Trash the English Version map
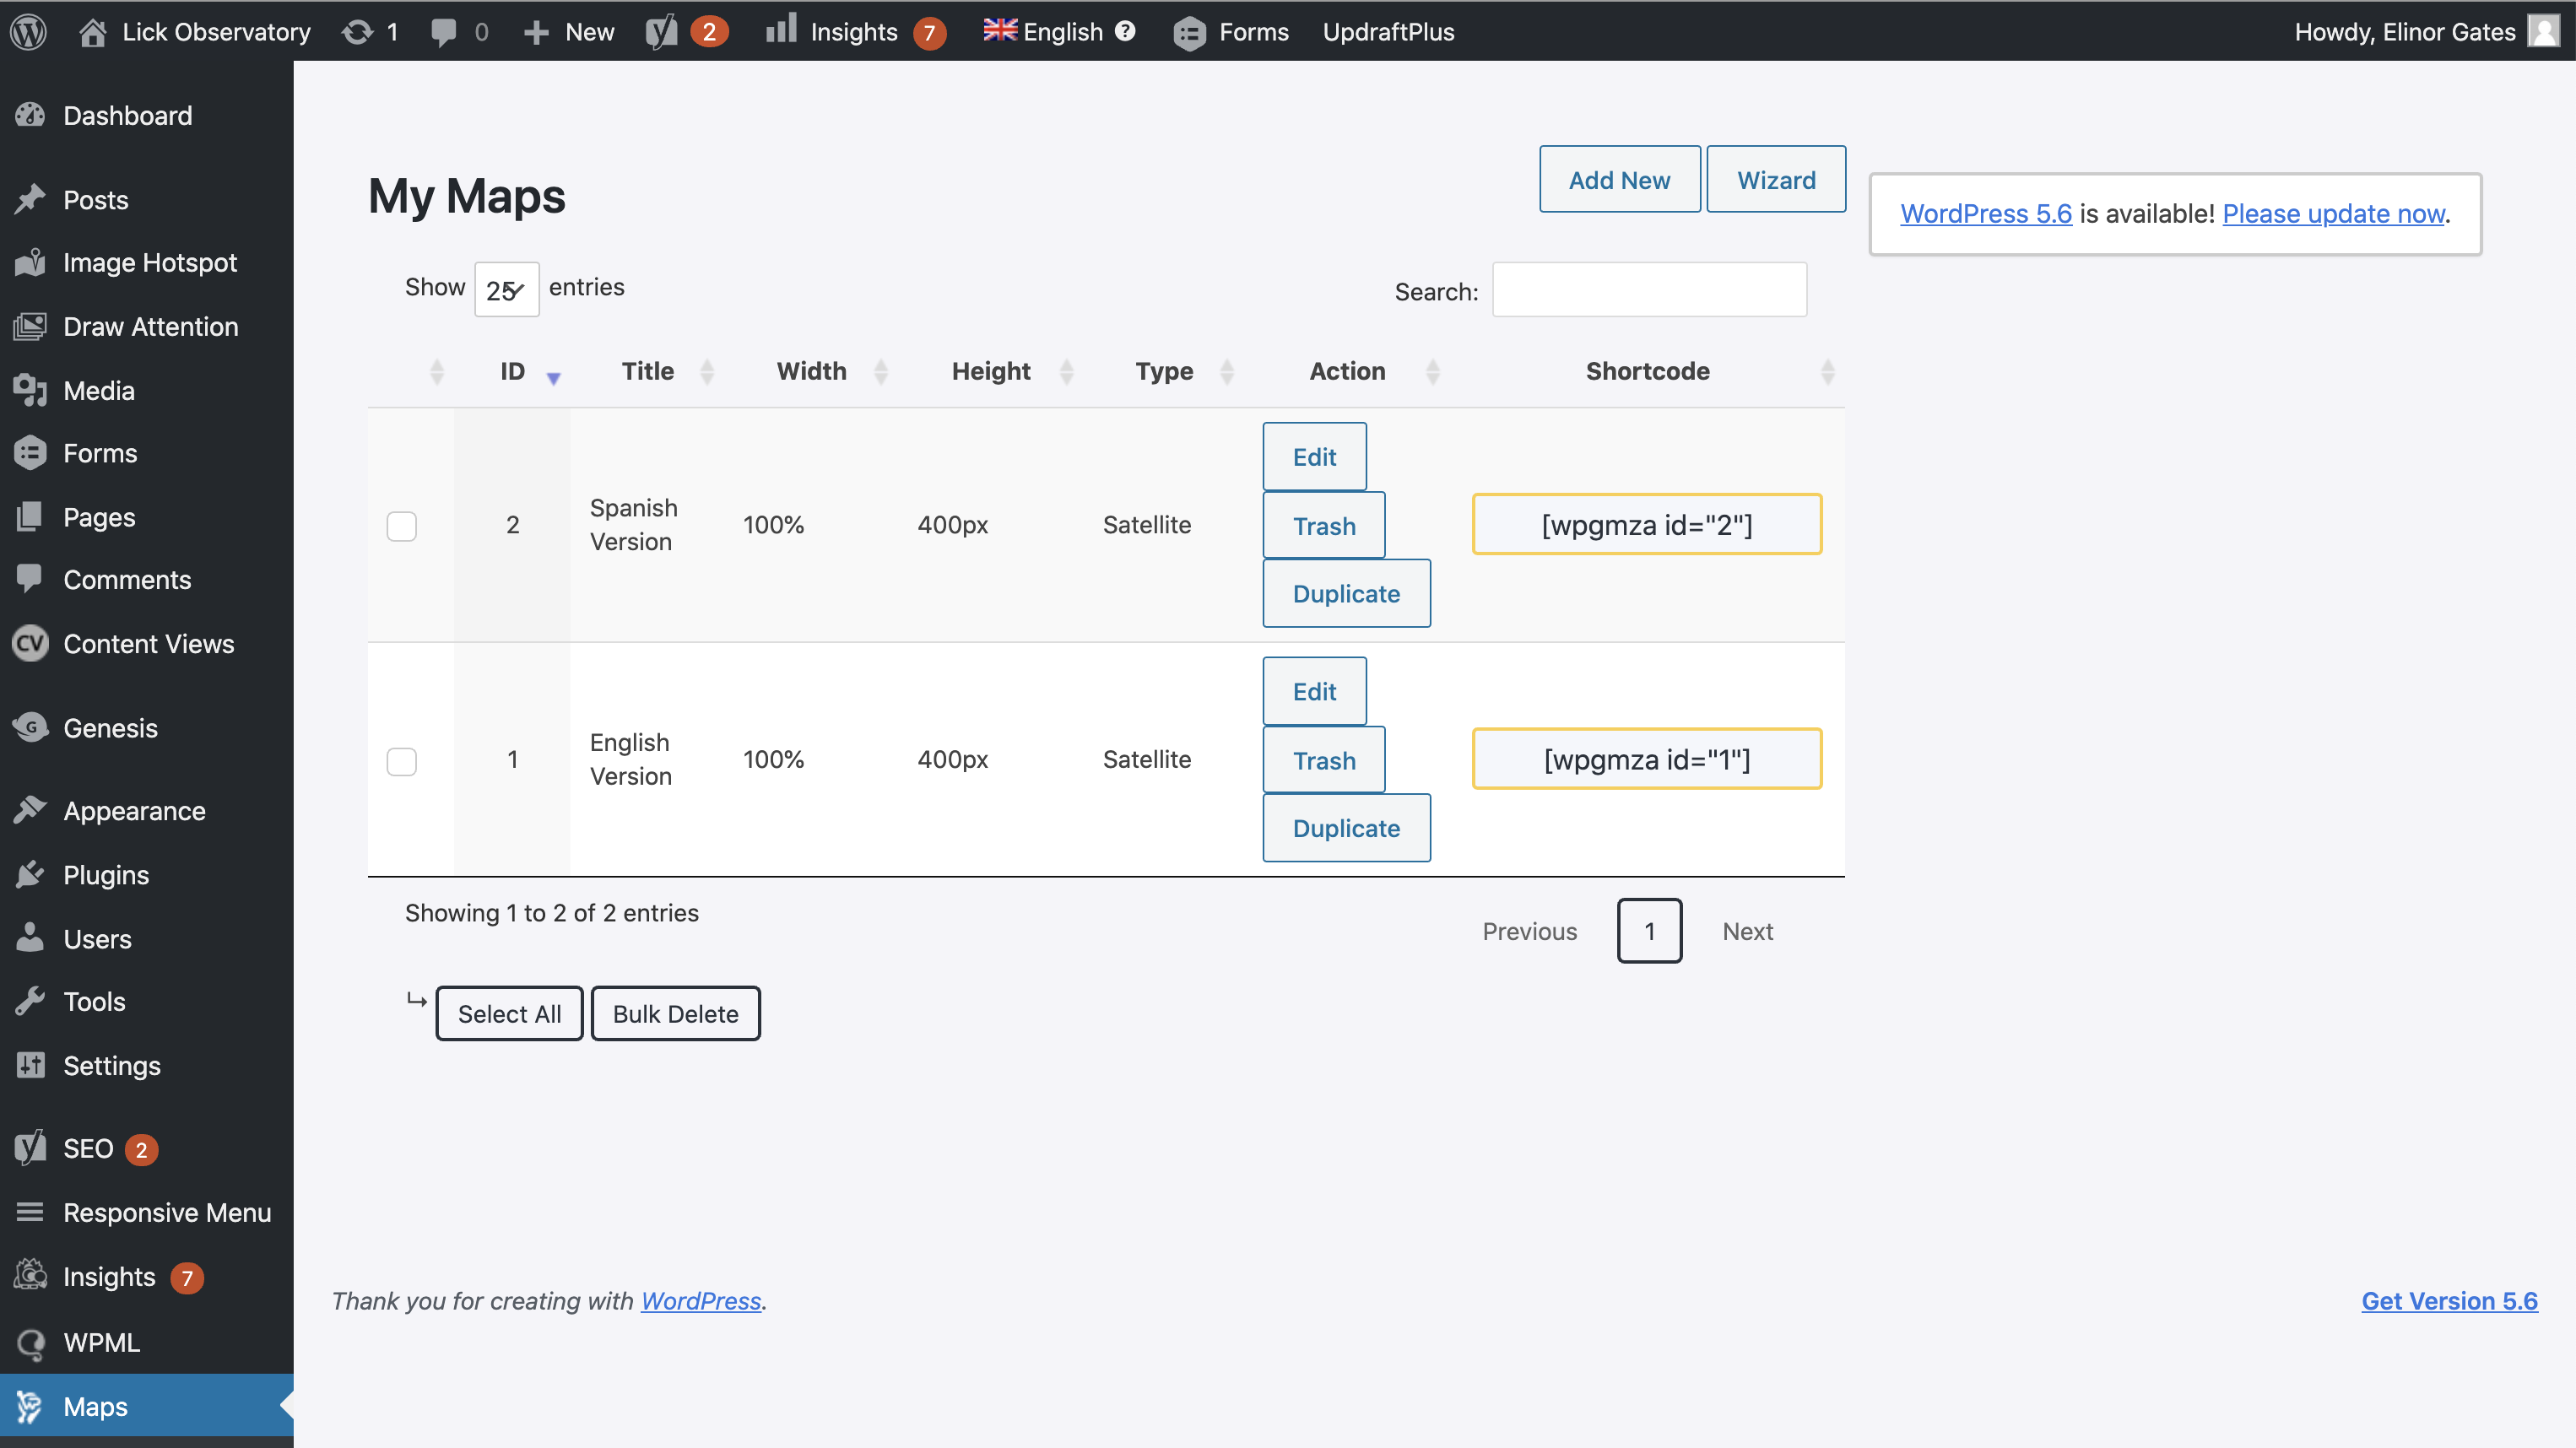Screen dimensions: 2576x1448 coord(1323,760)
